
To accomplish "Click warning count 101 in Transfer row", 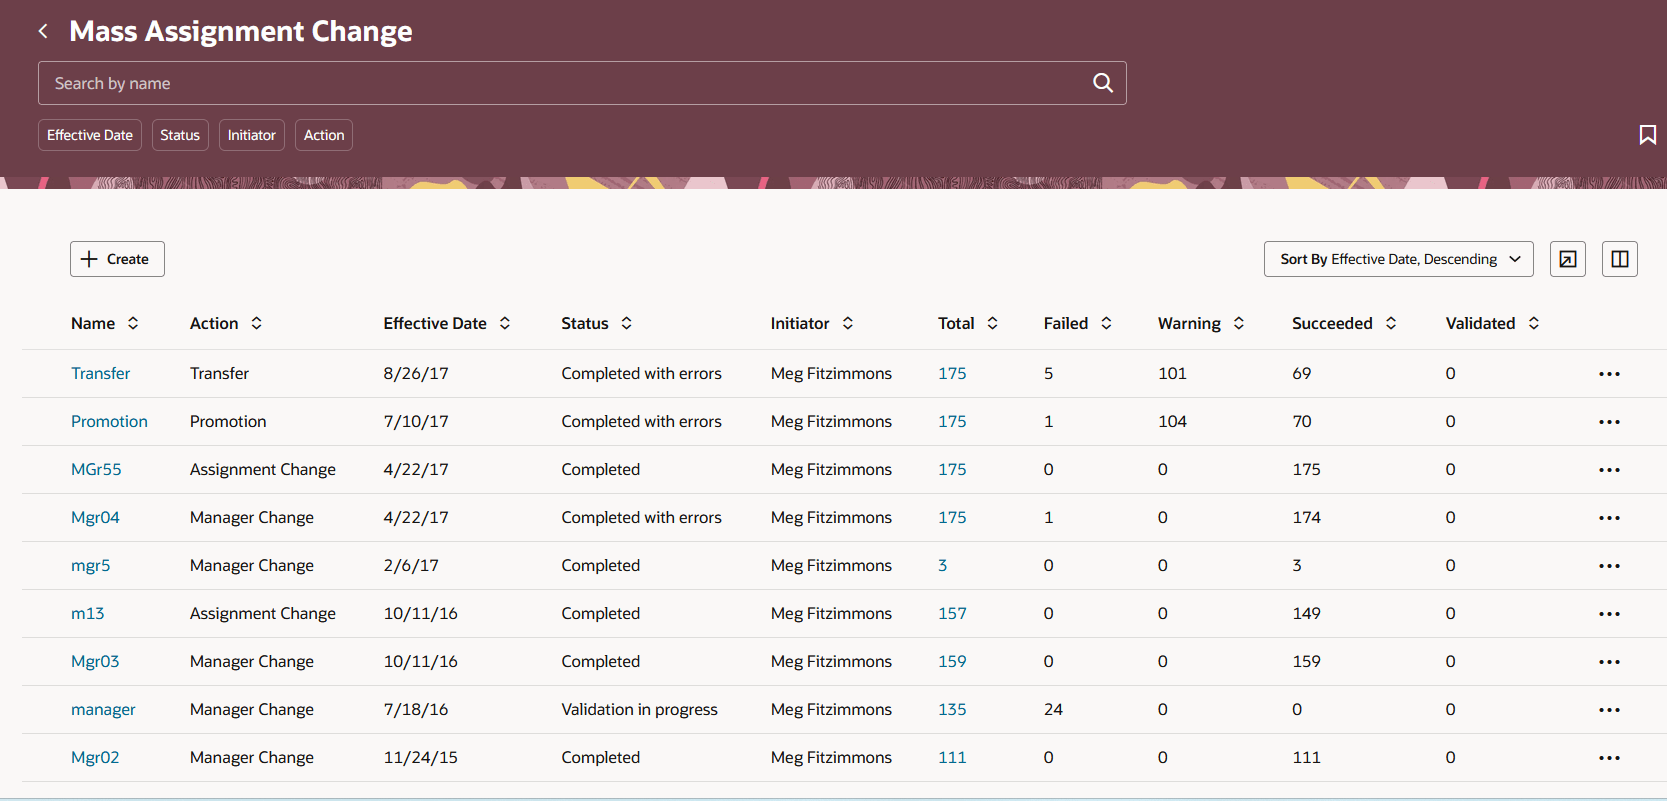I will click(1172, 373).
